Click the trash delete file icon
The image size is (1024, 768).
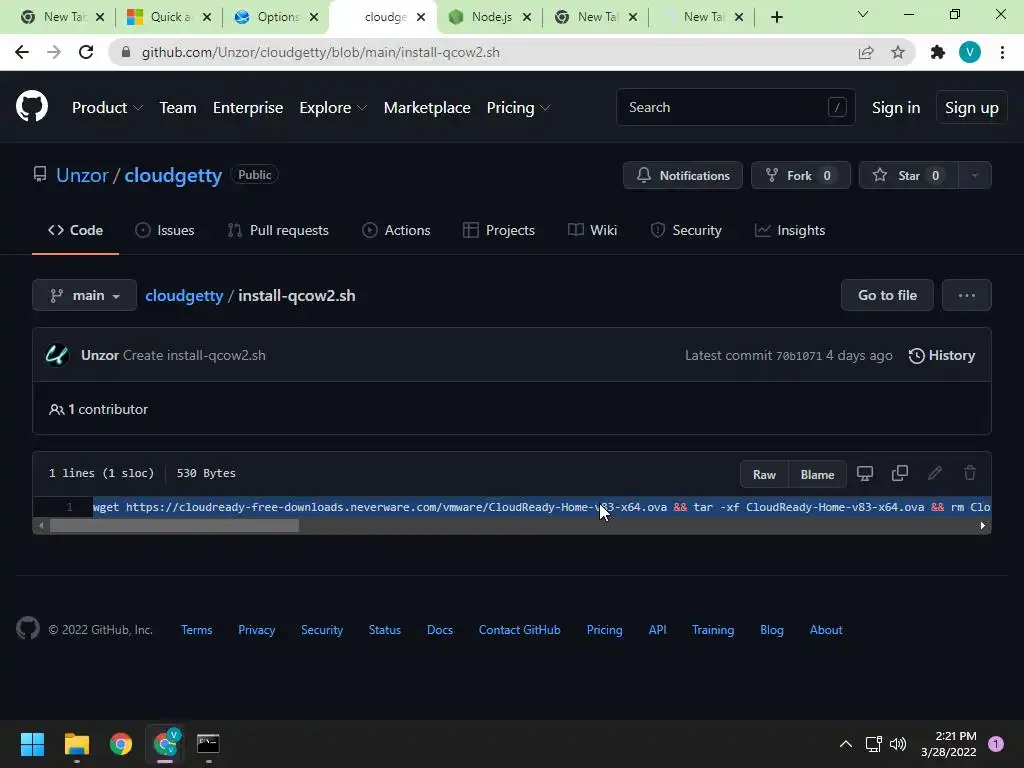970,473
